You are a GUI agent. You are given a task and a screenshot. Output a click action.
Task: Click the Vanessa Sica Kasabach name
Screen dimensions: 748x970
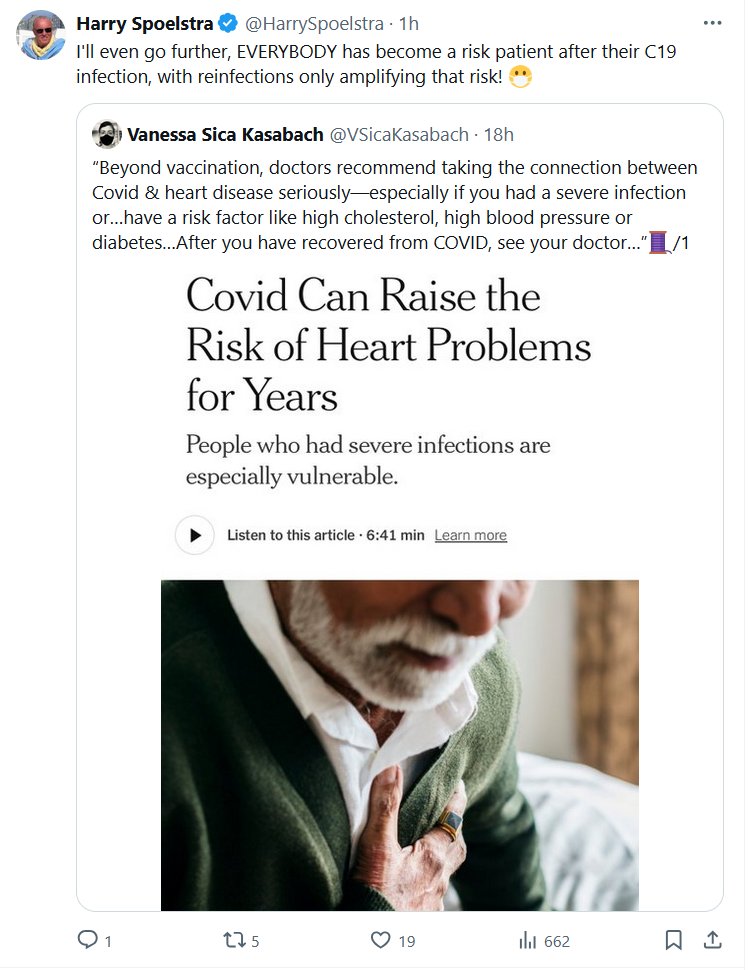(x=224, y=134)
